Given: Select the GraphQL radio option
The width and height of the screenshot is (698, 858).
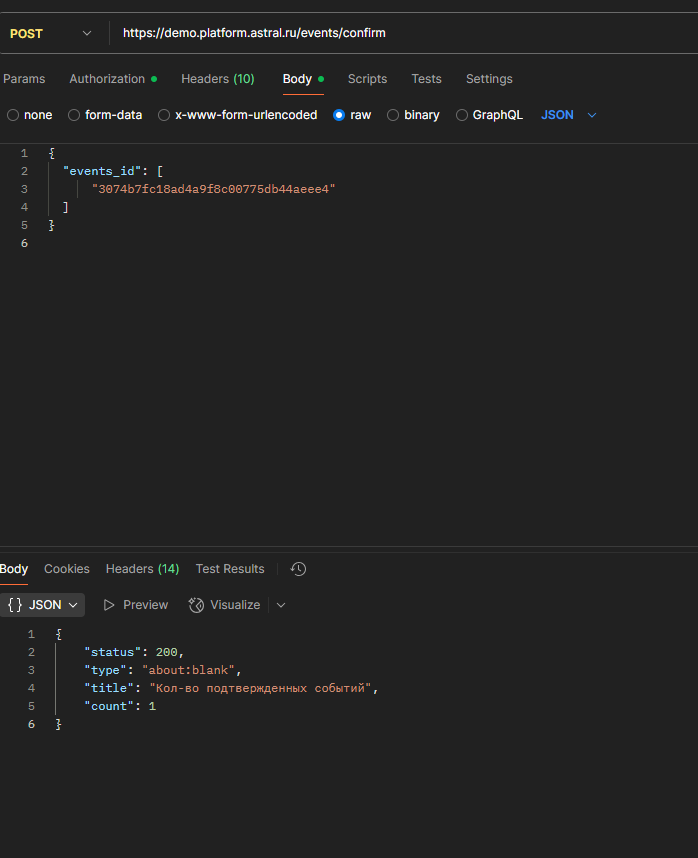Looking at the screenshot, I should click(x=462, y=115).
